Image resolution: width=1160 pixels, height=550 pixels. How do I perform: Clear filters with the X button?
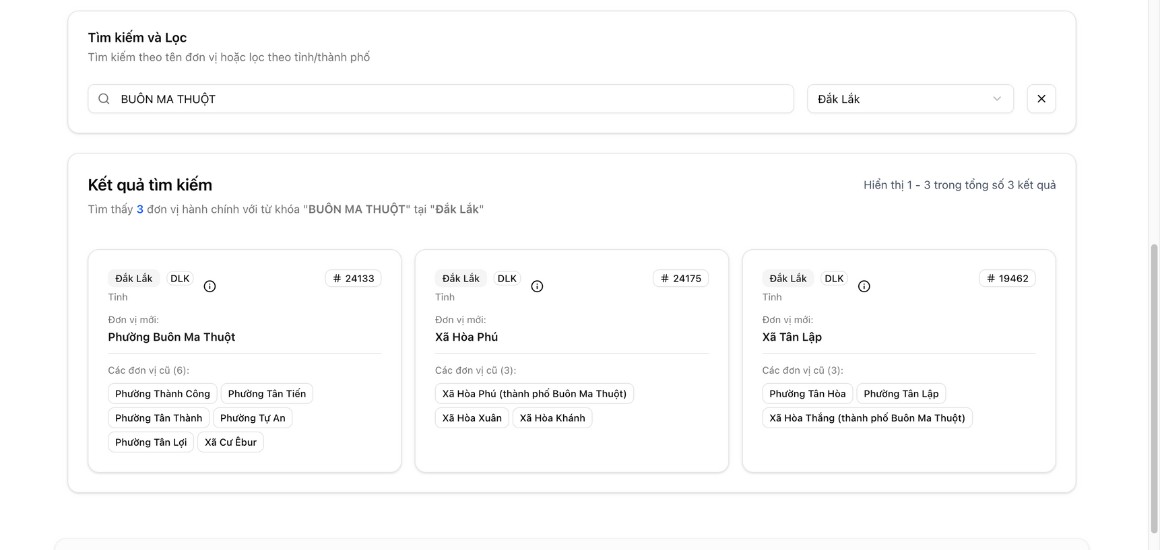tap(1041, 99)
